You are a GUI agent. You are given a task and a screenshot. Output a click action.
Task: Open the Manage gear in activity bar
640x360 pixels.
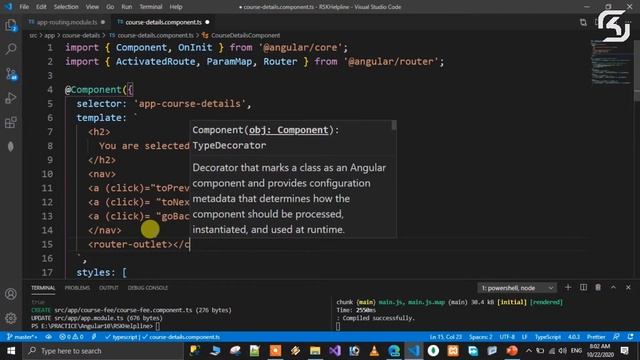11,318
